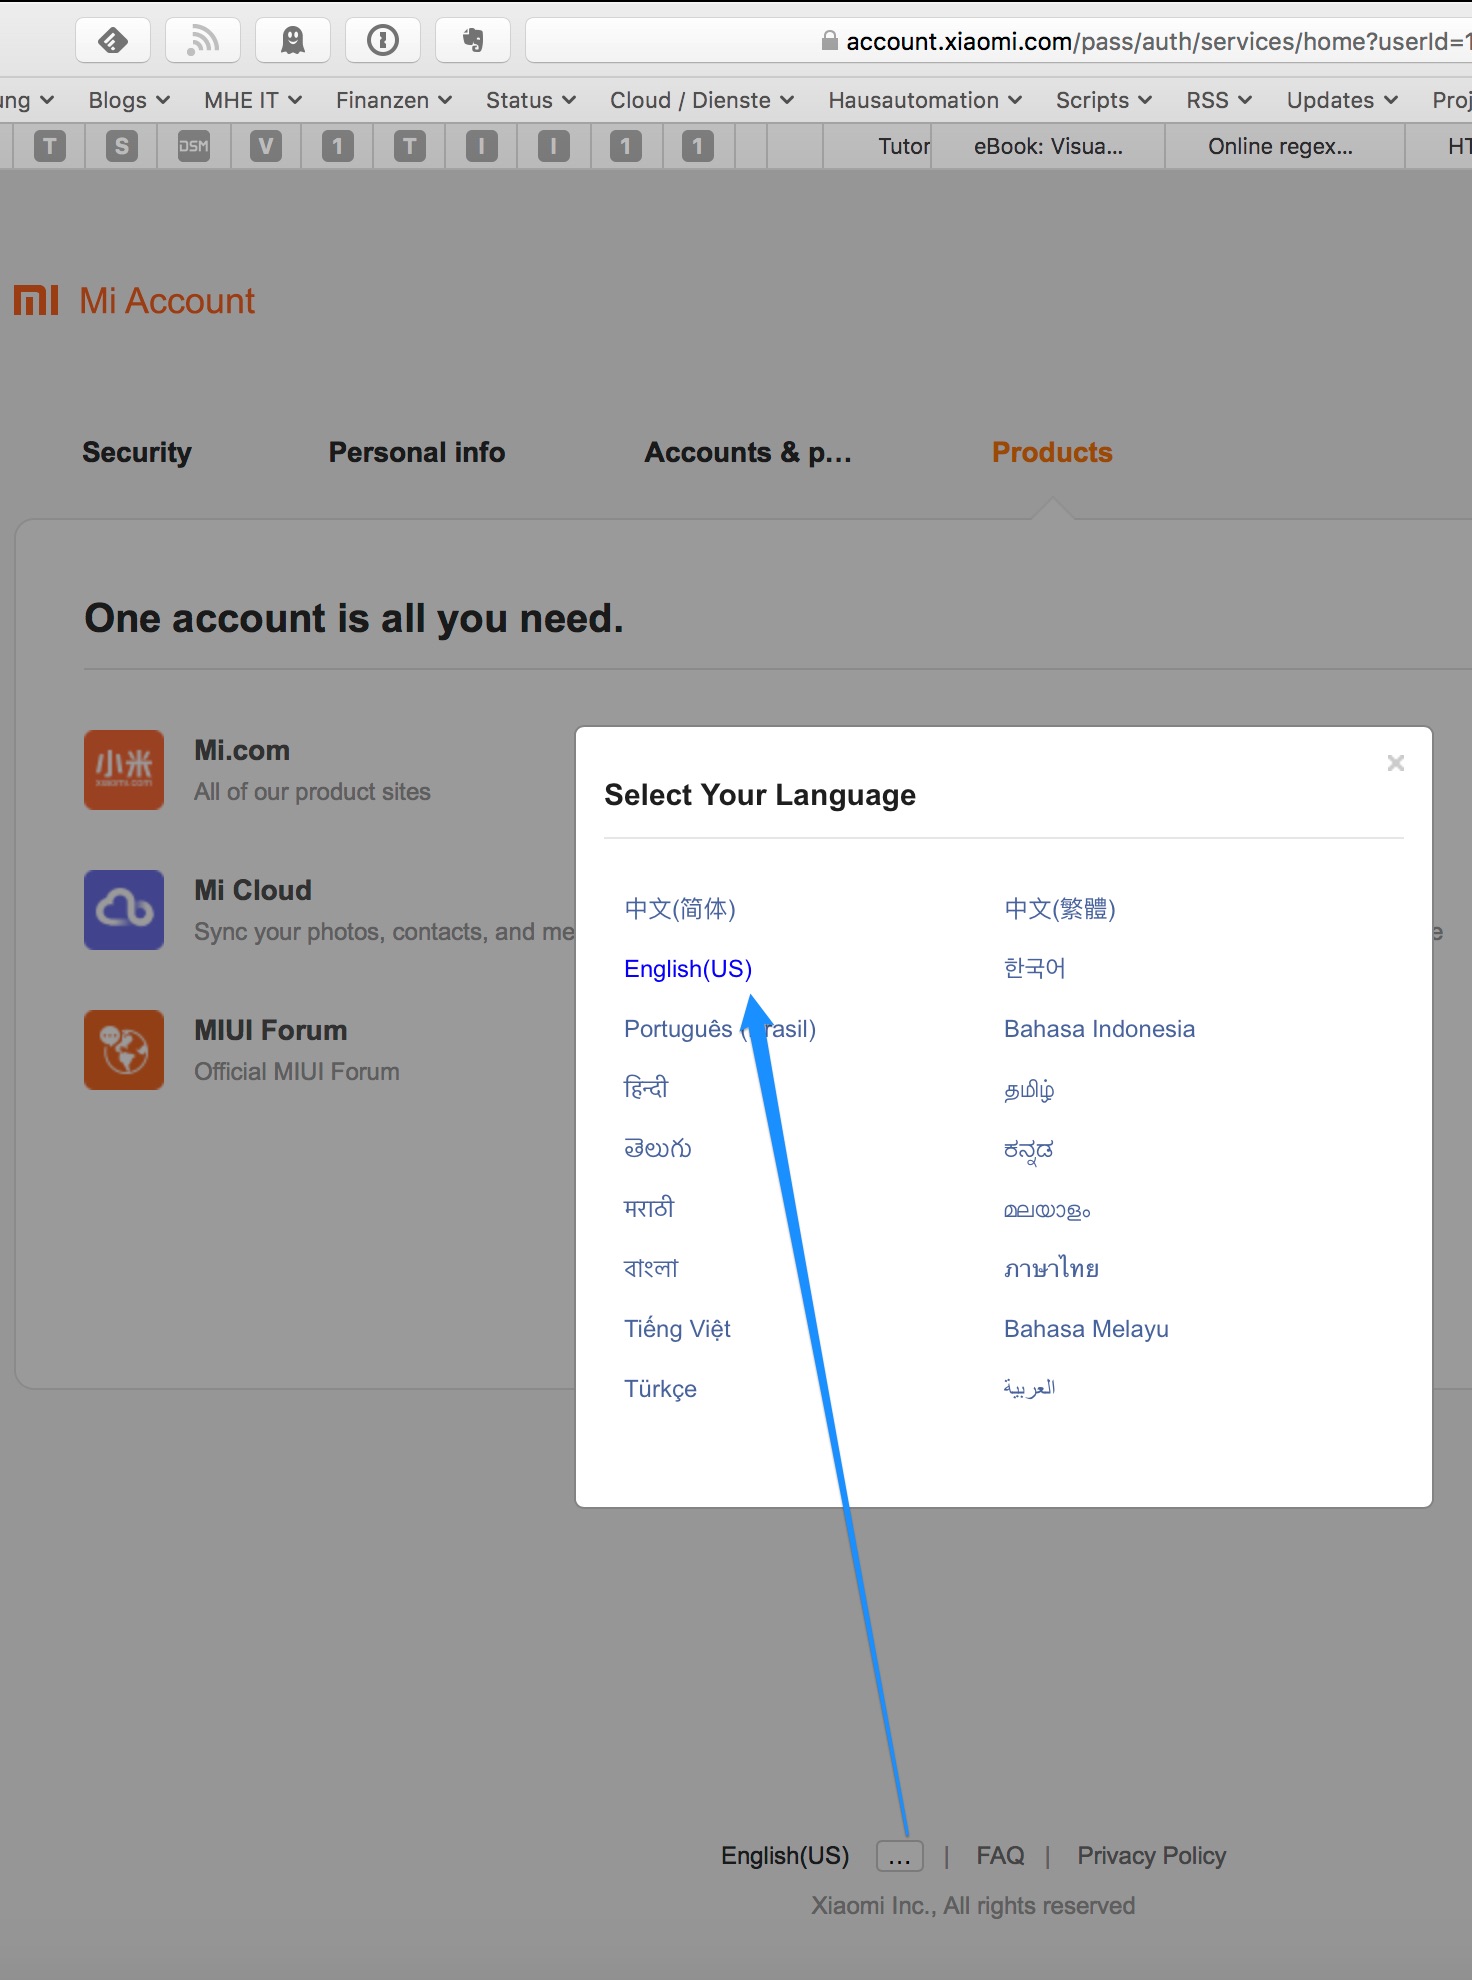Expand the Status bookmarks folder
Viewport: 1472px width, 1980px height.
point(531,100)
